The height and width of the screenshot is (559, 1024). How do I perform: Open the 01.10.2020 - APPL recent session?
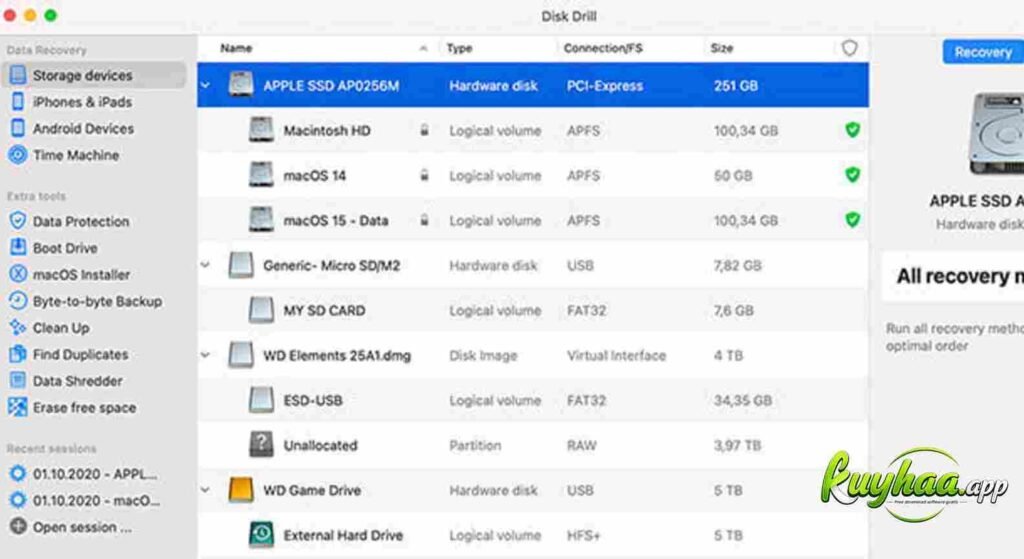coord(95,474)
